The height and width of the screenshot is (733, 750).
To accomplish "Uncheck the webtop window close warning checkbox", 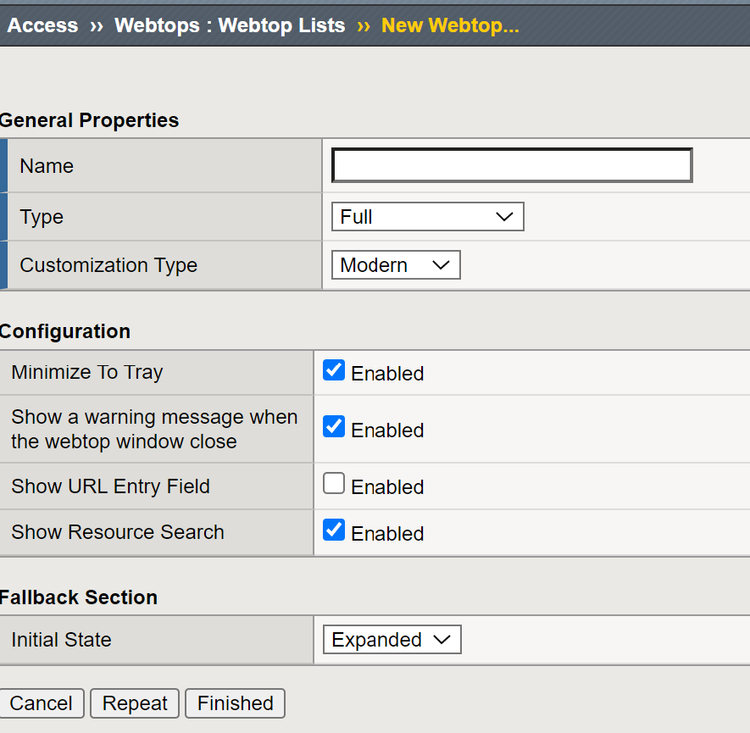I will tap(334, 428).
